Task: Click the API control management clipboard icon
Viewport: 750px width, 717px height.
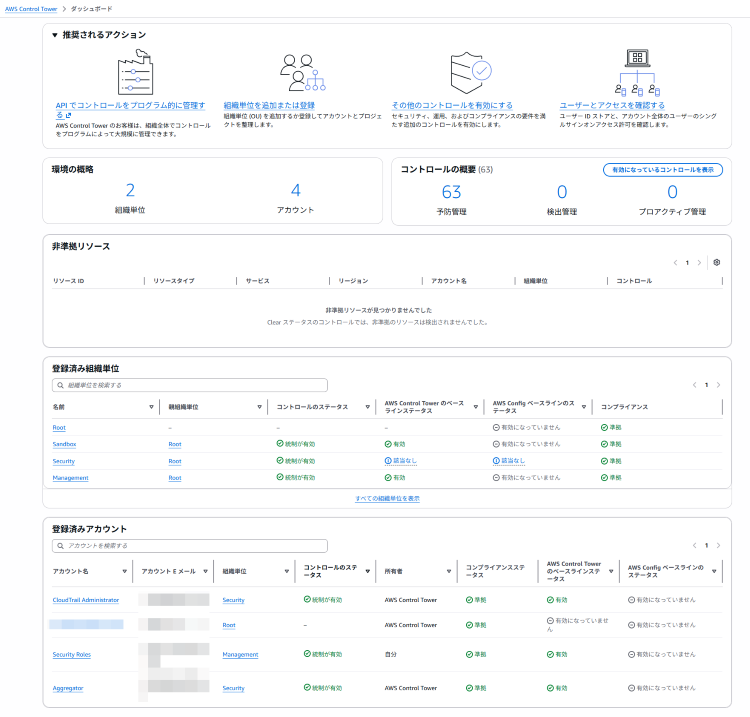Action: [x=135, y=72]
